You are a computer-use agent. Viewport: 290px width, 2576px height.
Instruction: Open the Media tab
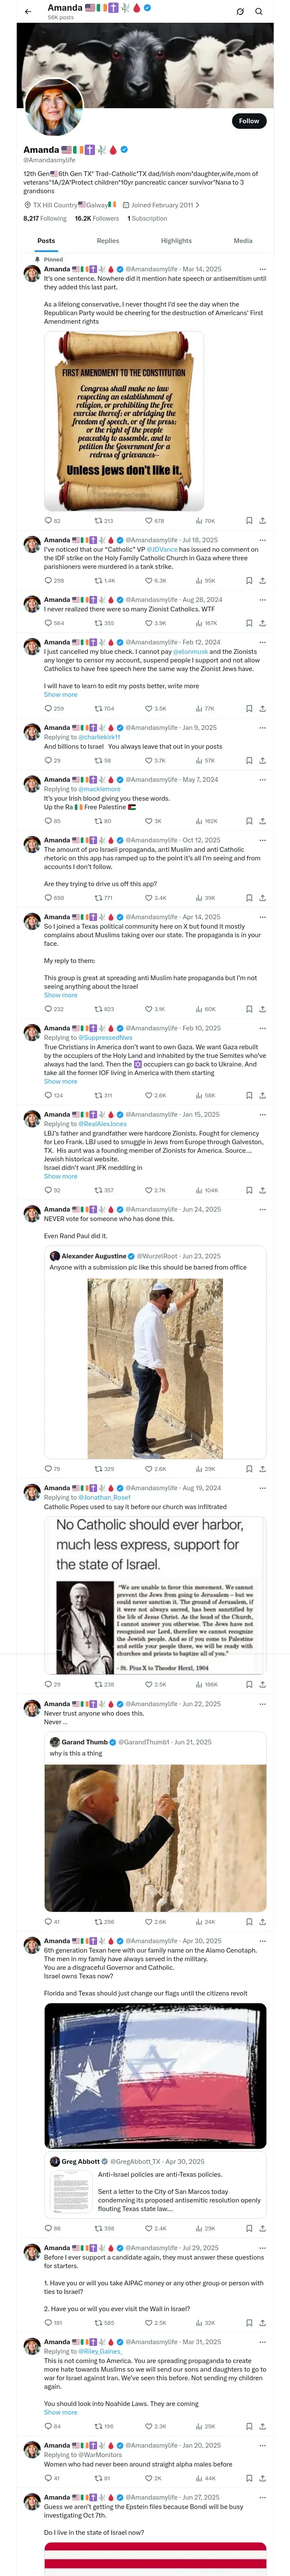coord(243,241)
